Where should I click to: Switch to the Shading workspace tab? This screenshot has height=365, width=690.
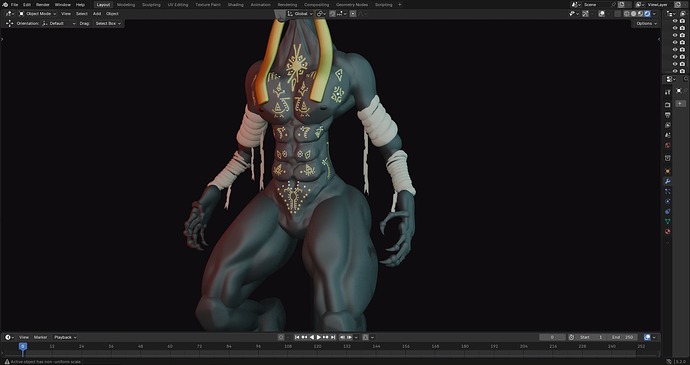[235, 4]
